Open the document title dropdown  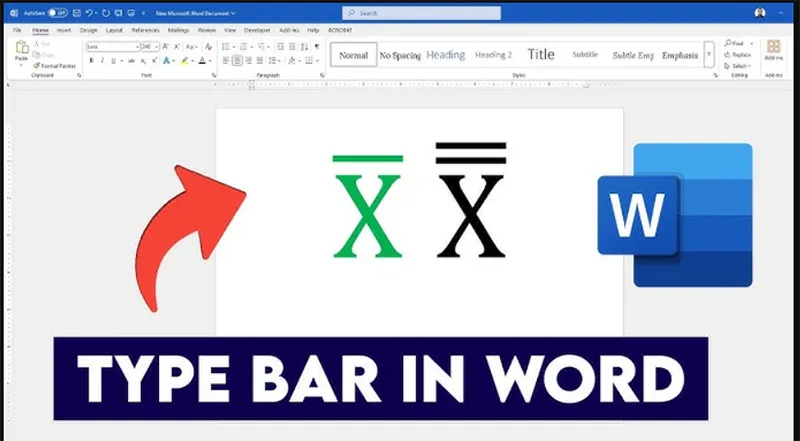pyautogui.click(x=195, y=13)
